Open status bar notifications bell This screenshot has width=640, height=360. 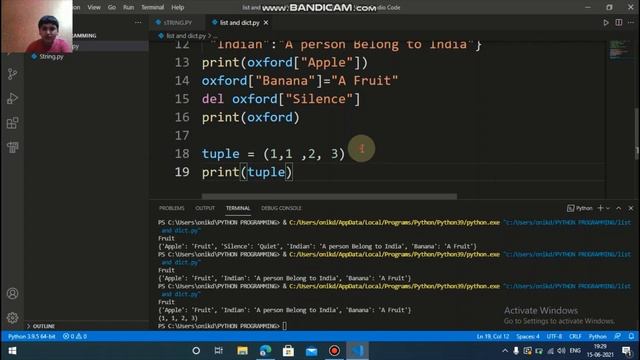tap(631, 336)
